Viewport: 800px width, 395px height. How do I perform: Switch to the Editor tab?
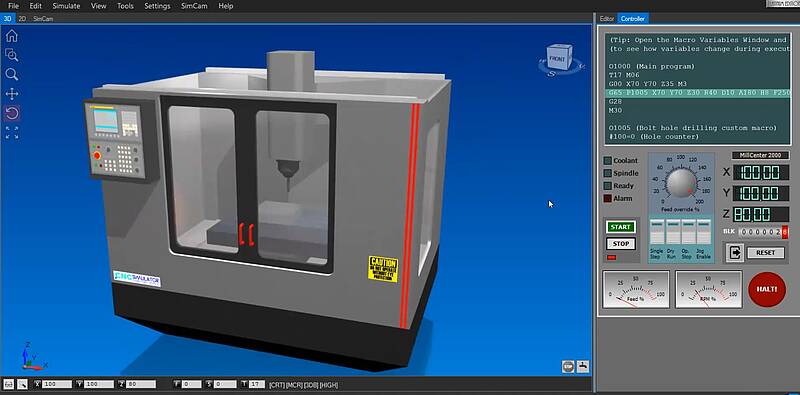(607, 18)
